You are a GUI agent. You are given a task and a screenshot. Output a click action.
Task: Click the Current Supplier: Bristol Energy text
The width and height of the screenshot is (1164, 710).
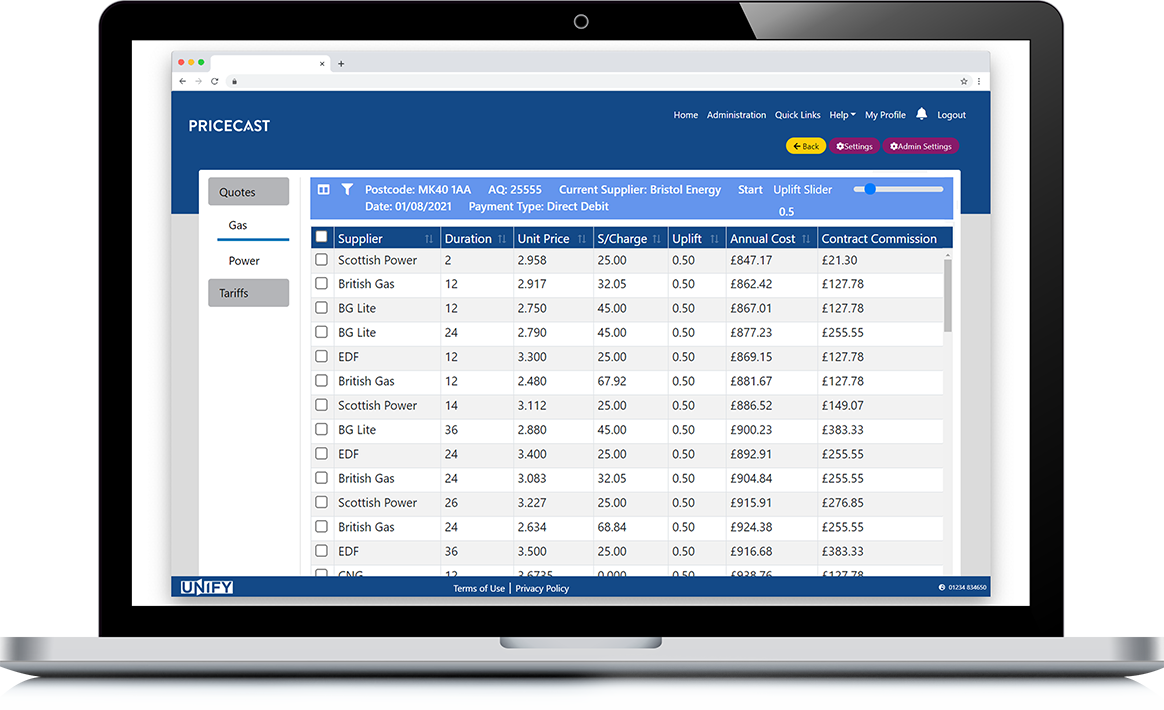[640, 189]
